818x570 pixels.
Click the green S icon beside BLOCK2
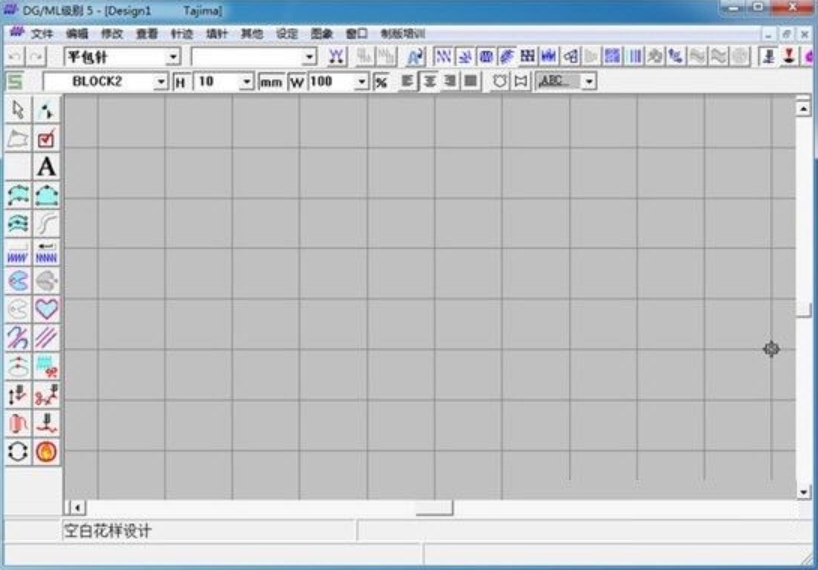15,82
